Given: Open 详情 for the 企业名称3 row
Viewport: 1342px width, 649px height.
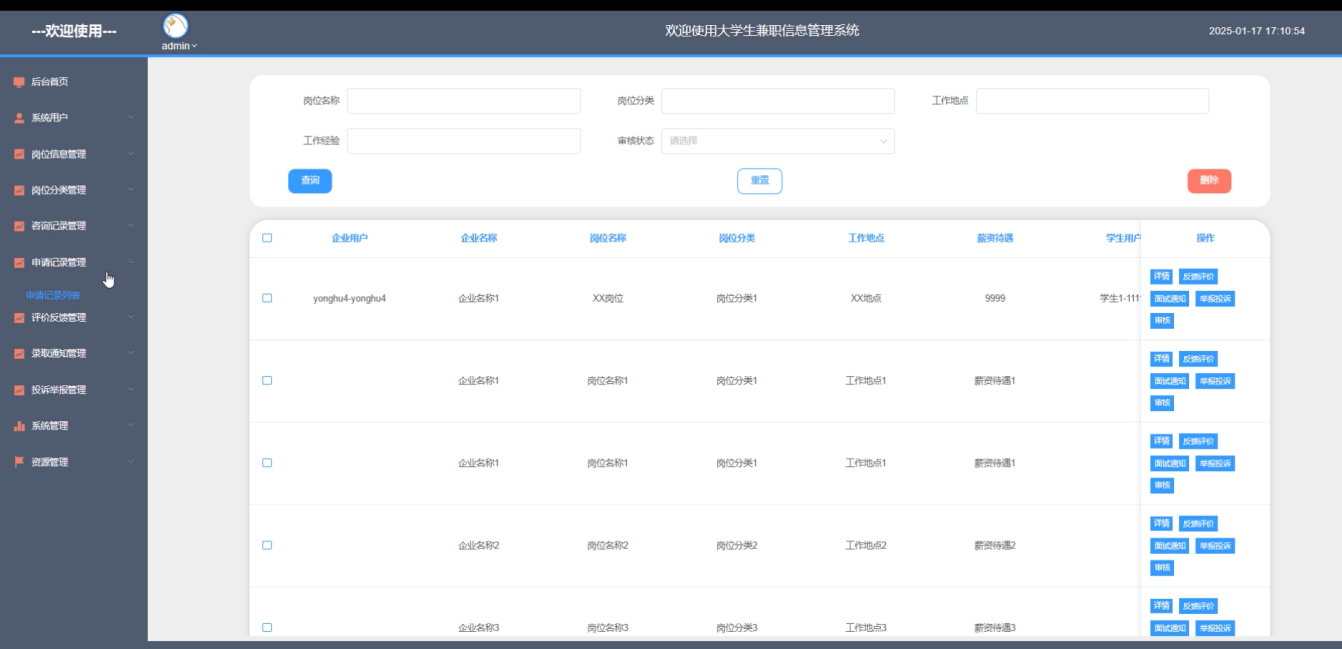Looking at the screenshot, I should (x=1161, y=605).
